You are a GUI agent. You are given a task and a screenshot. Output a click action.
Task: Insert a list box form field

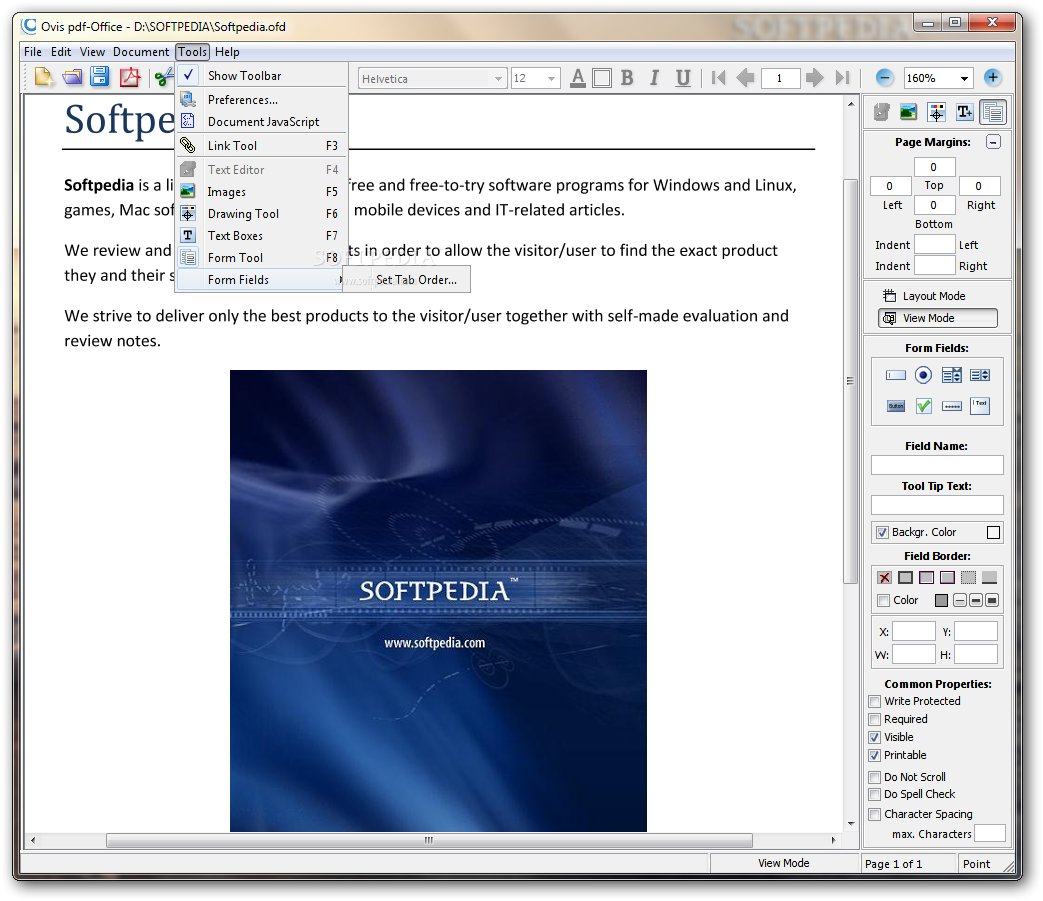coord(980,376)
